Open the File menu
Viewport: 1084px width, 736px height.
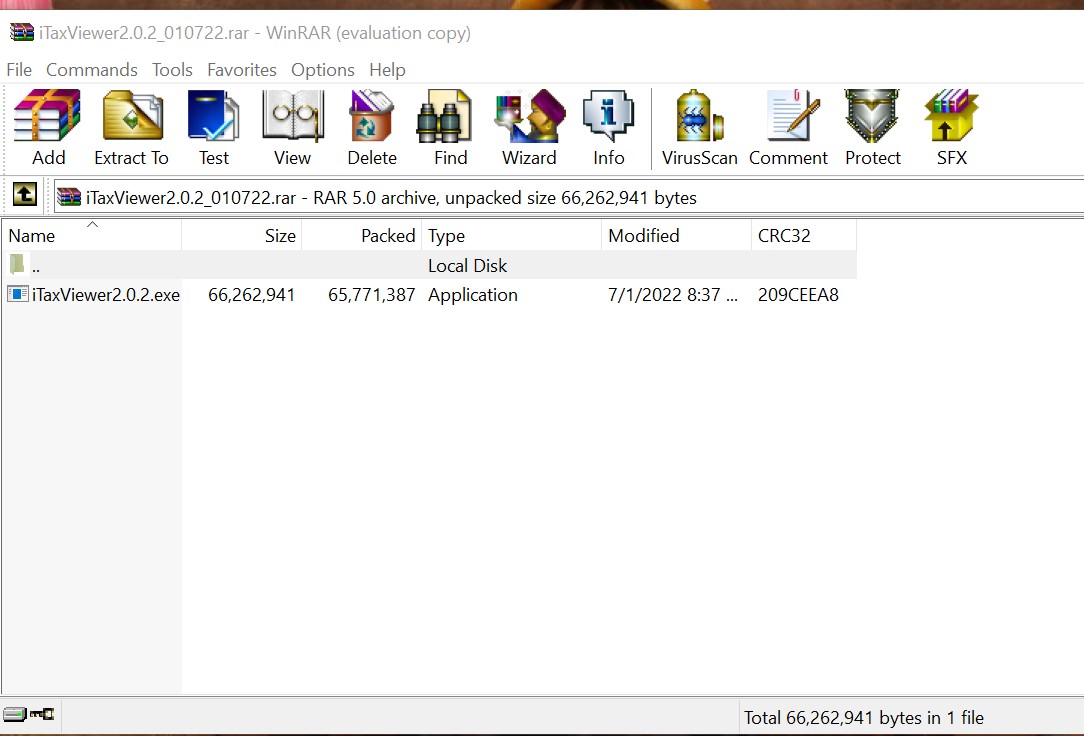(x=19, y=70)
